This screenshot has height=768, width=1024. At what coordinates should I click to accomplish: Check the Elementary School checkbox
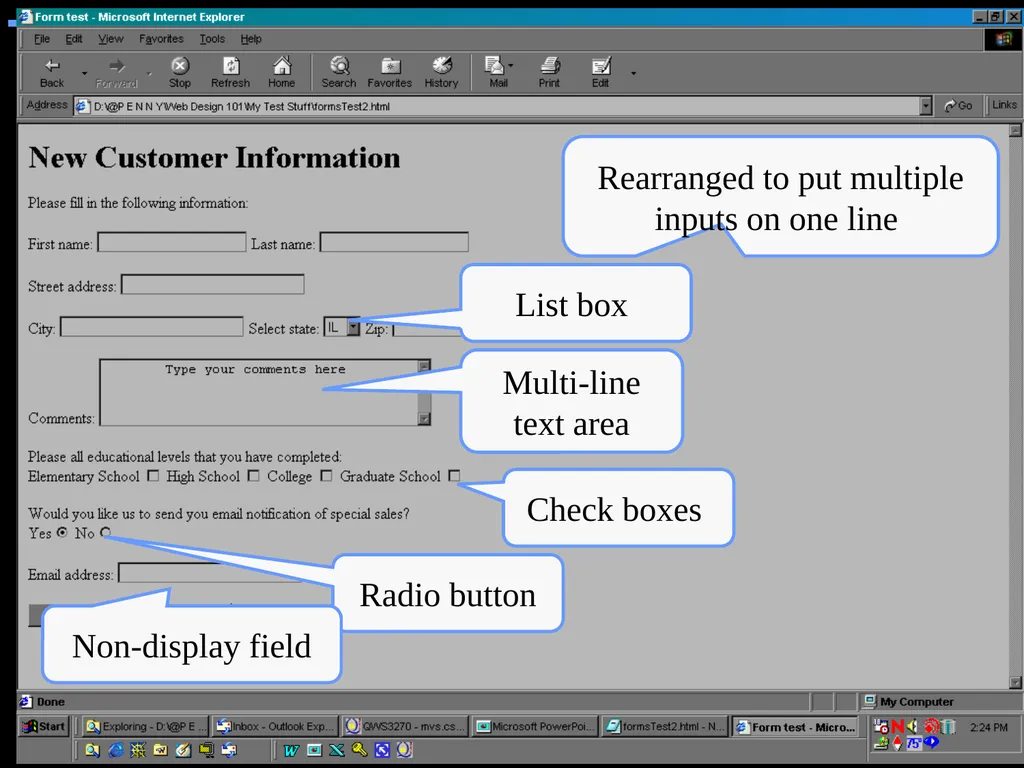[x=153, y=476]
